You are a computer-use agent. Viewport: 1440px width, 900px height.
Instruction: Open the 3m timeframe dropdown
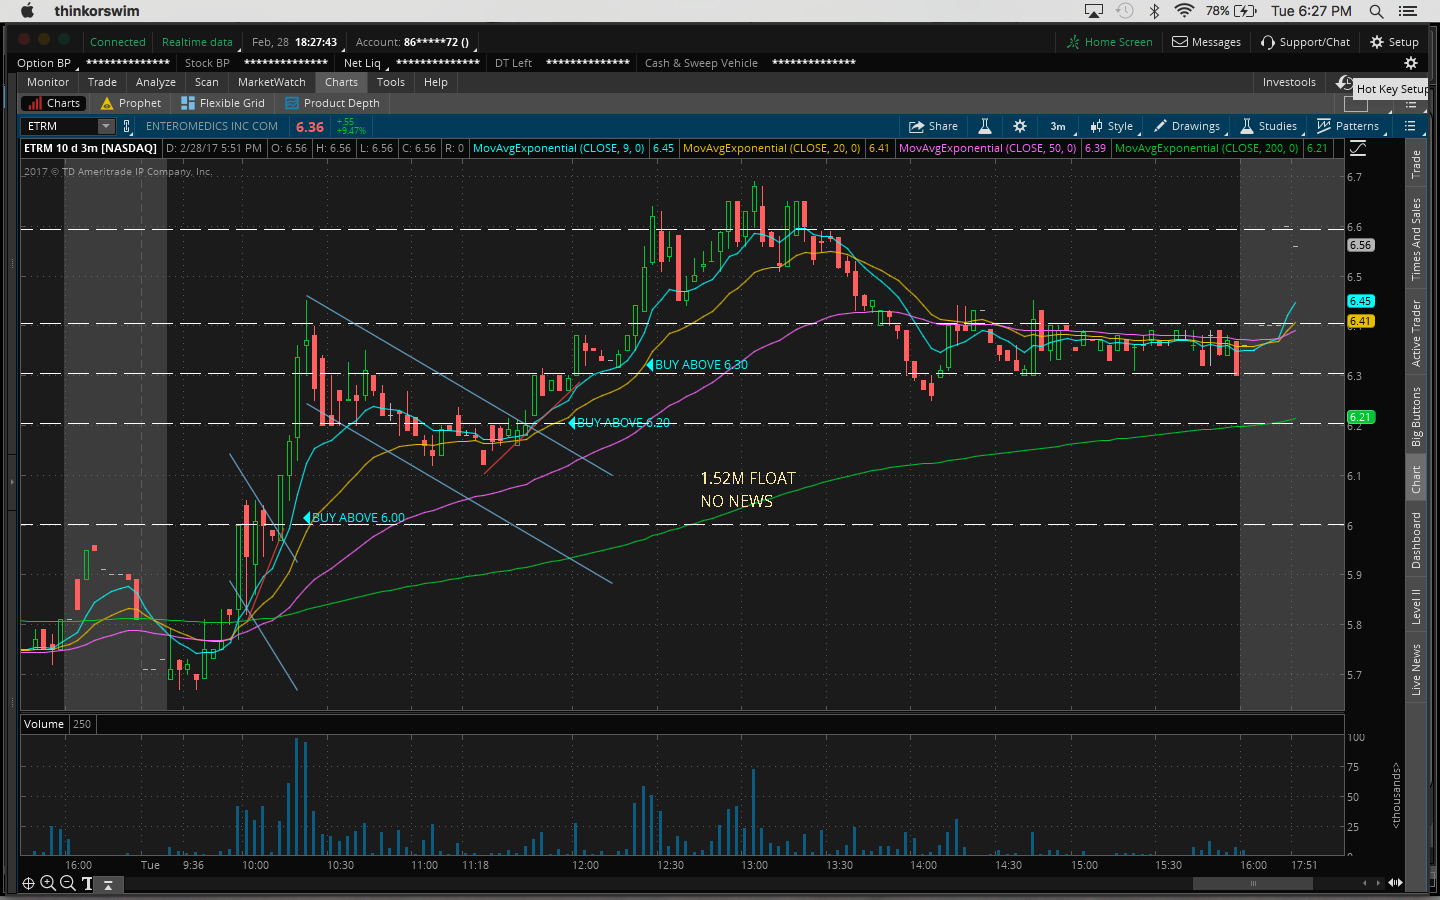pos(1058,126)
